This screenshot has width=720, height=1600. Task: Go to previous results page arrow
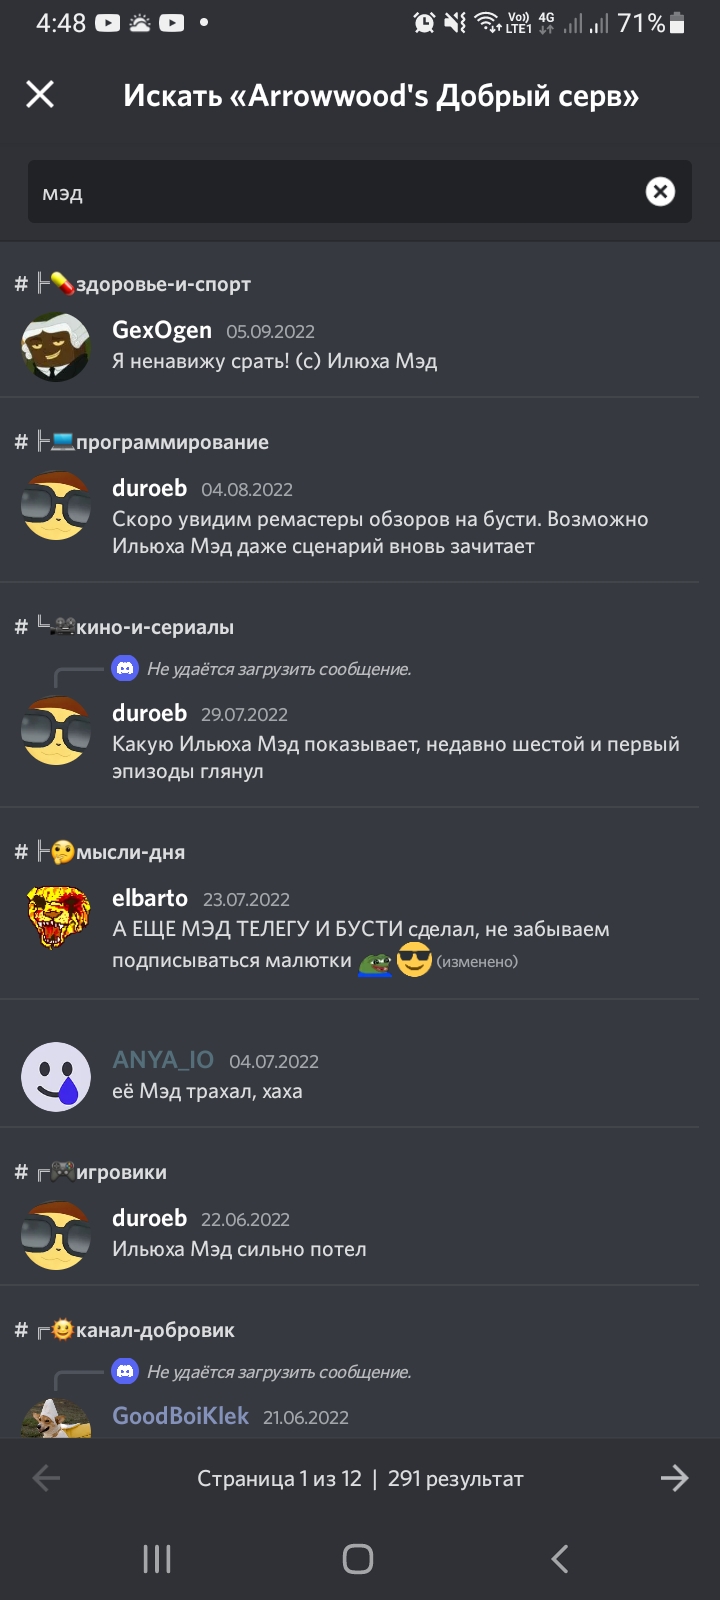46,1478
